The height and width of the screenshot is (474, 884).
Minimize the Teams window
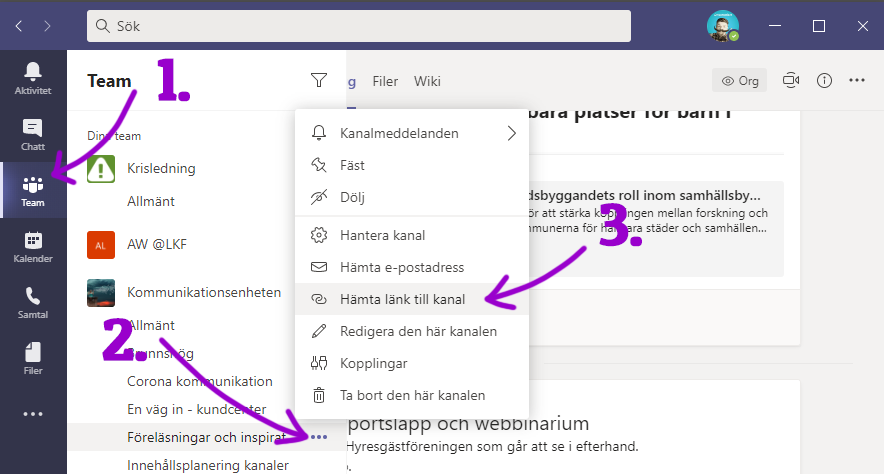coord(775,26)
